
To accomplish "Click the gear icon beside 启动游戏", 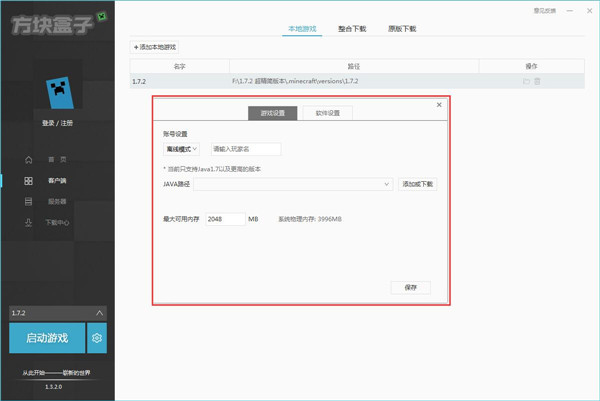I will pos(97,339).
